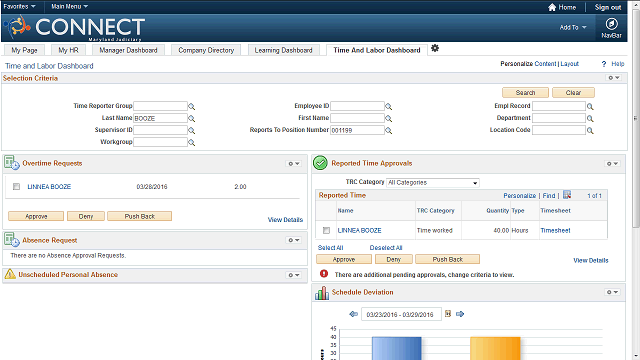The image size is (640, 360).
Task: Approve the overtime request
Action: [36, 216]
